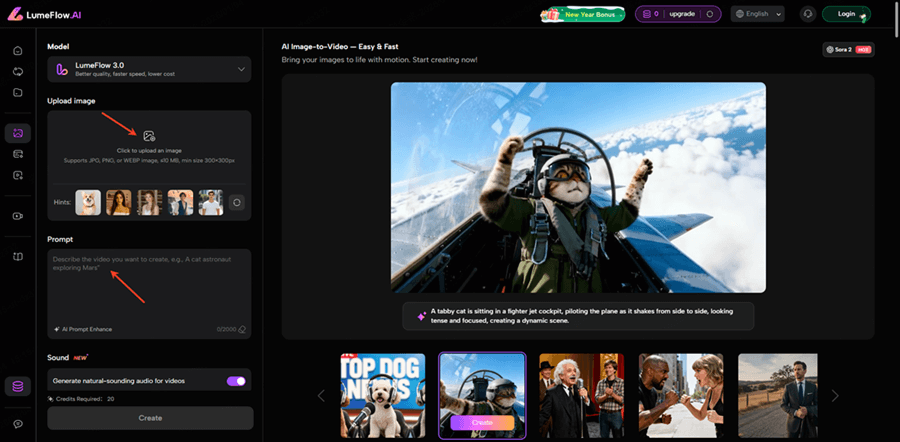Open the folder icon in left sidebar
This screenshot has width=900, height=442.
[17, 93]
